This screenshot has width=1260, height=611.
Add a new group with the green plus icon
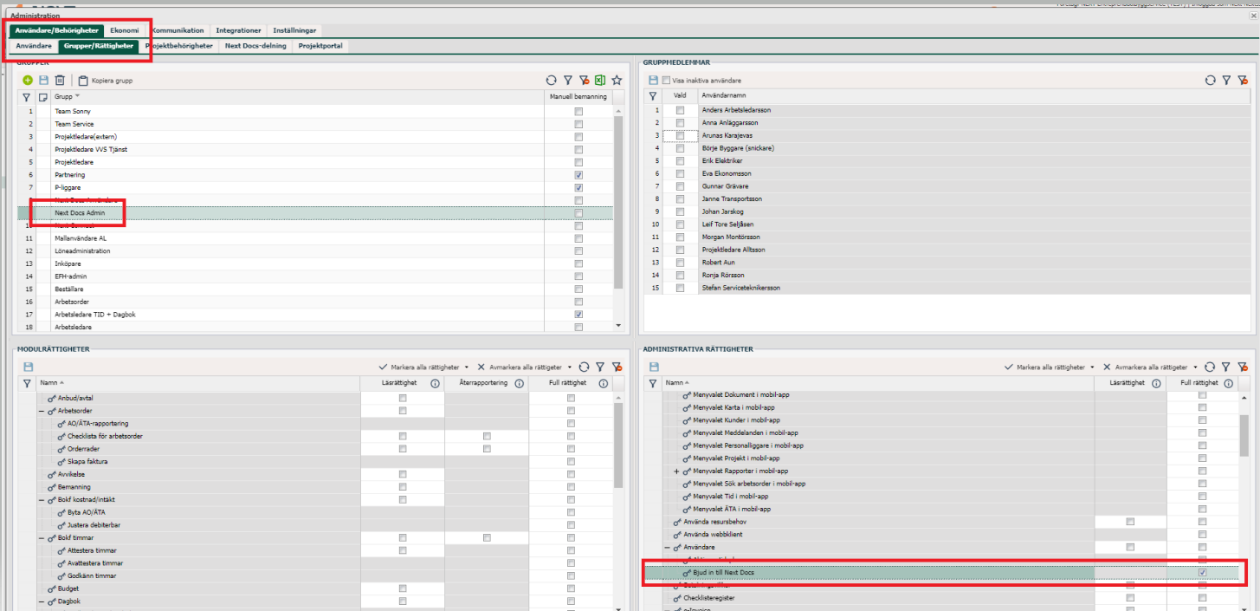click(27, 80)
